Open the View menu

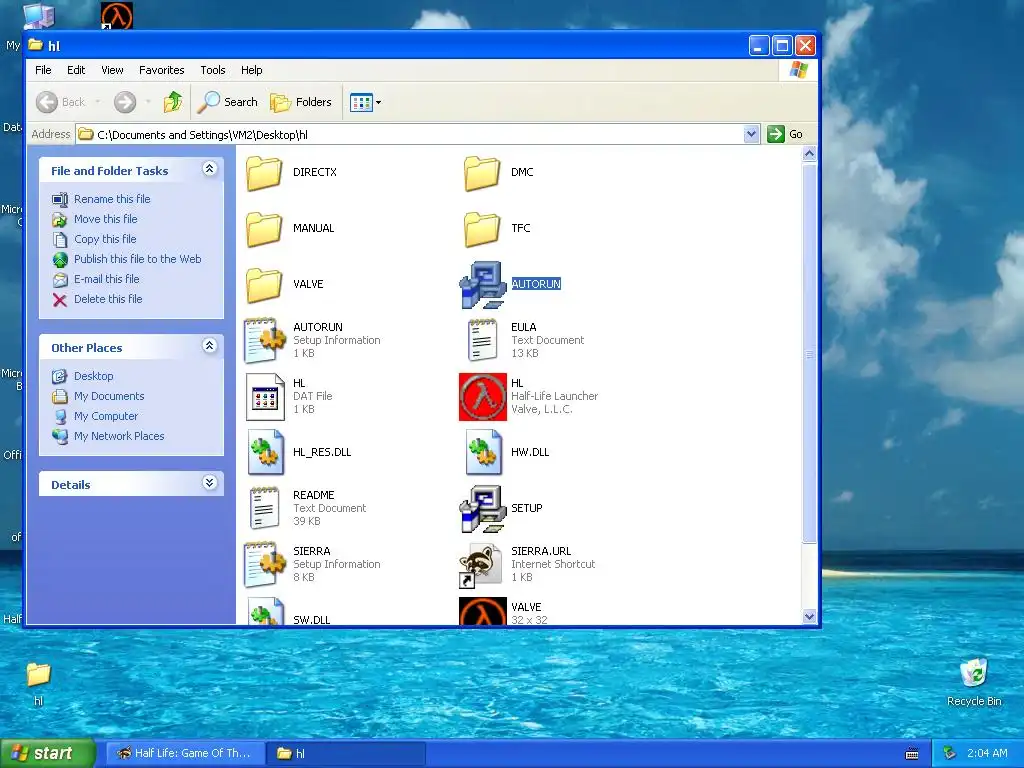tap(112, 70)
